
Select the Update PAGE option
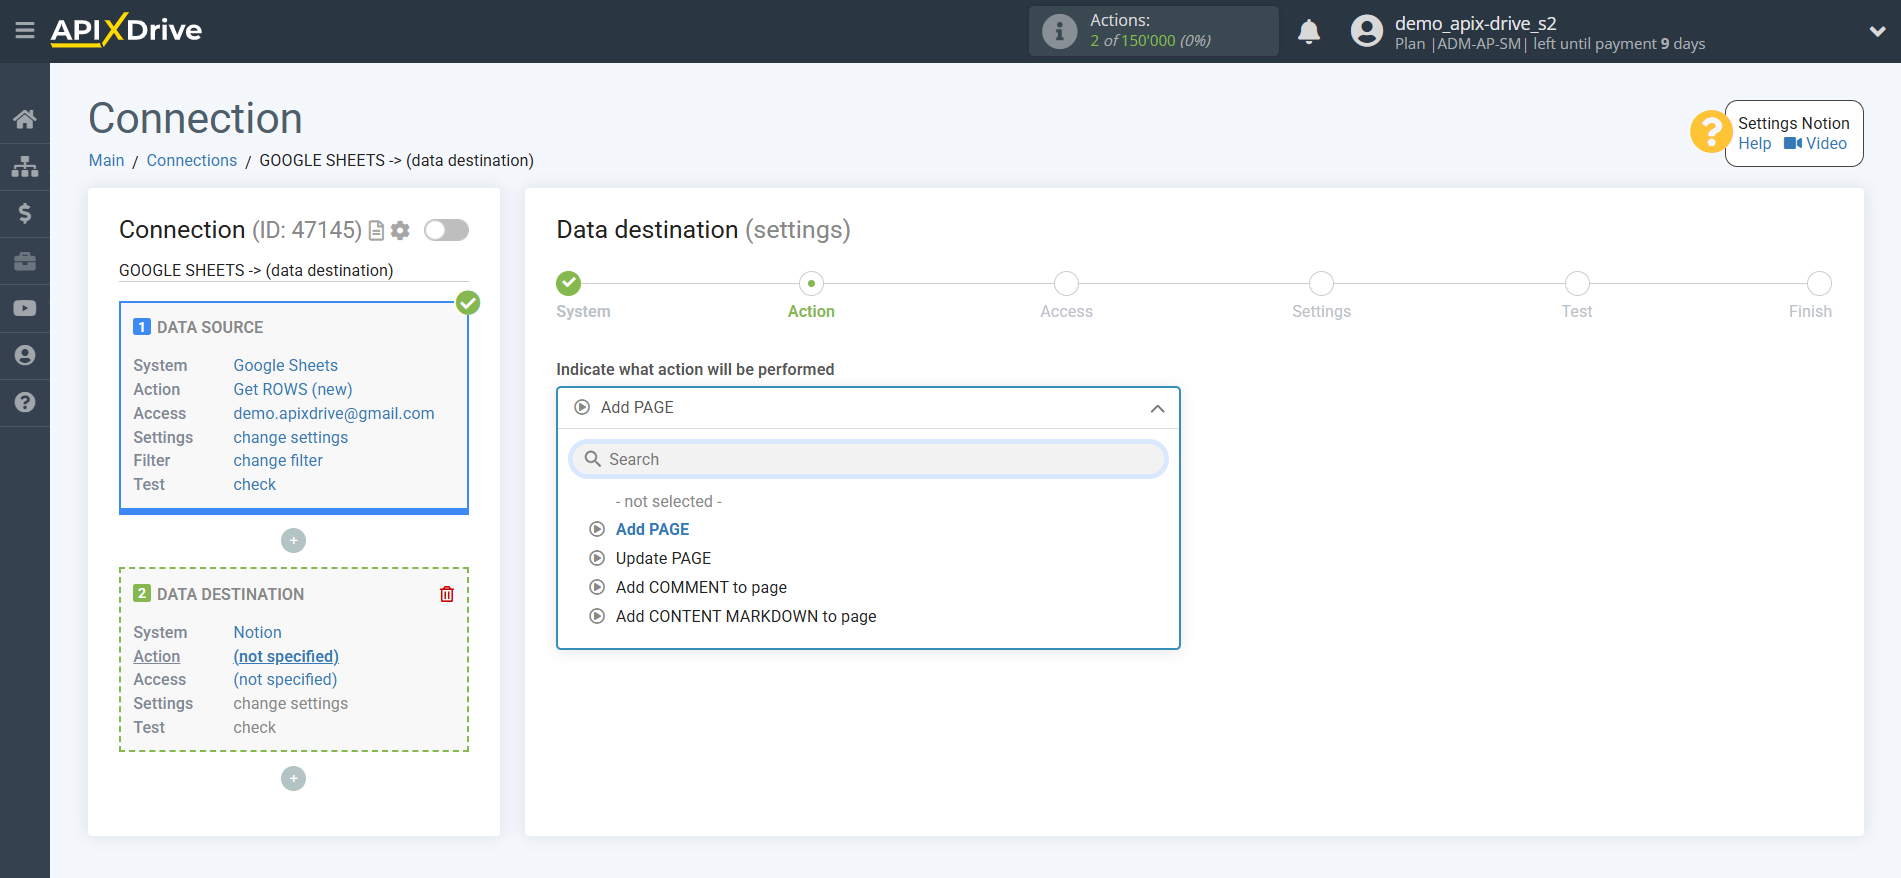point(663,559)
